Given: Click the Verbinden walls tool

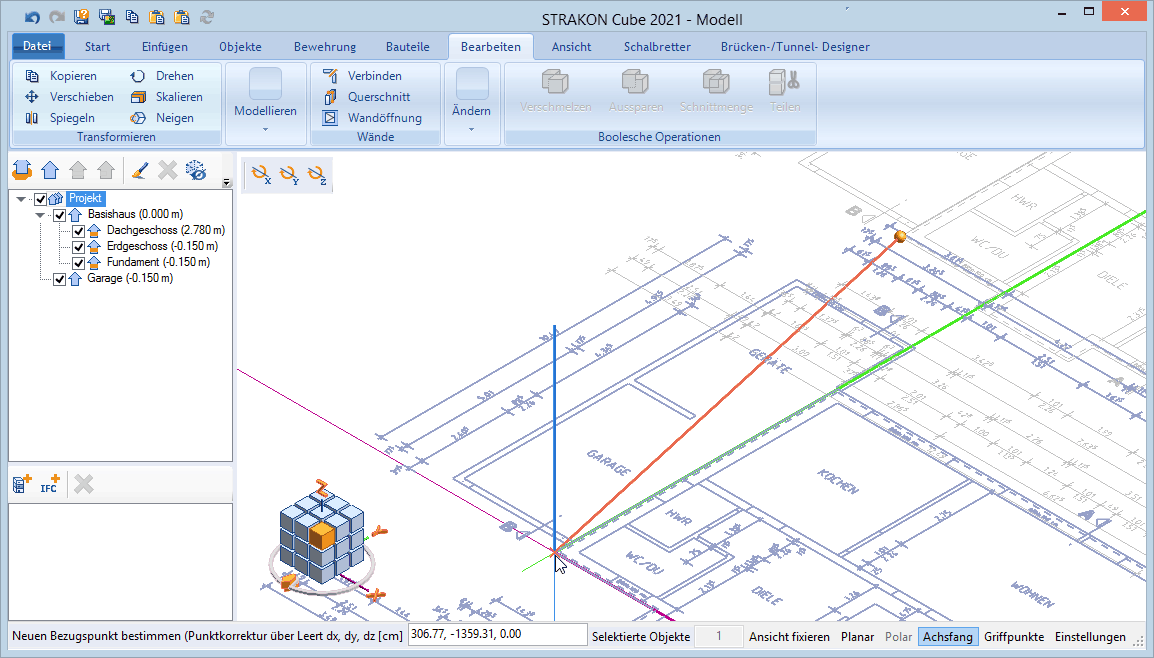Looking at the screenshot, I should 362,76.
